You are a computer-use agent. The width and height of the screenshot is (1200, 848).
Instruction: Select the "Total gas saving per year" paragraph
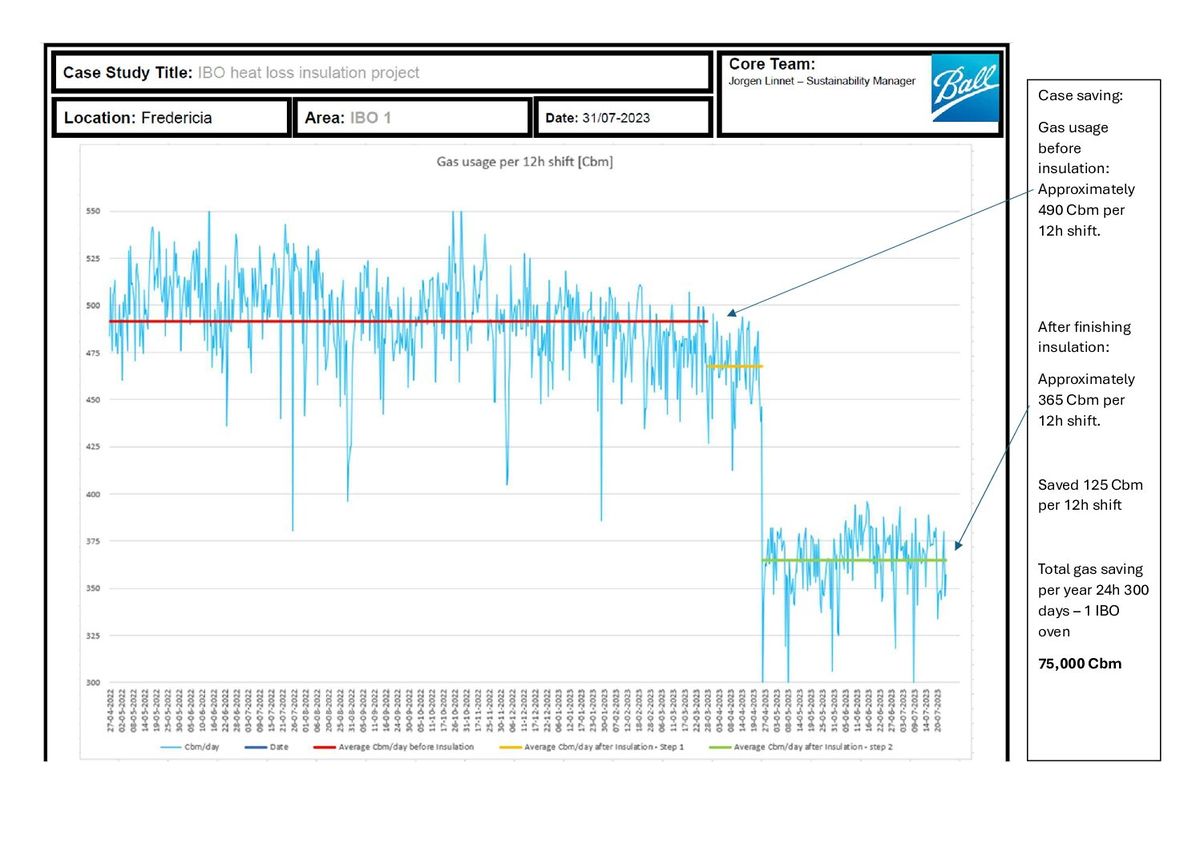click(1094, 600)
